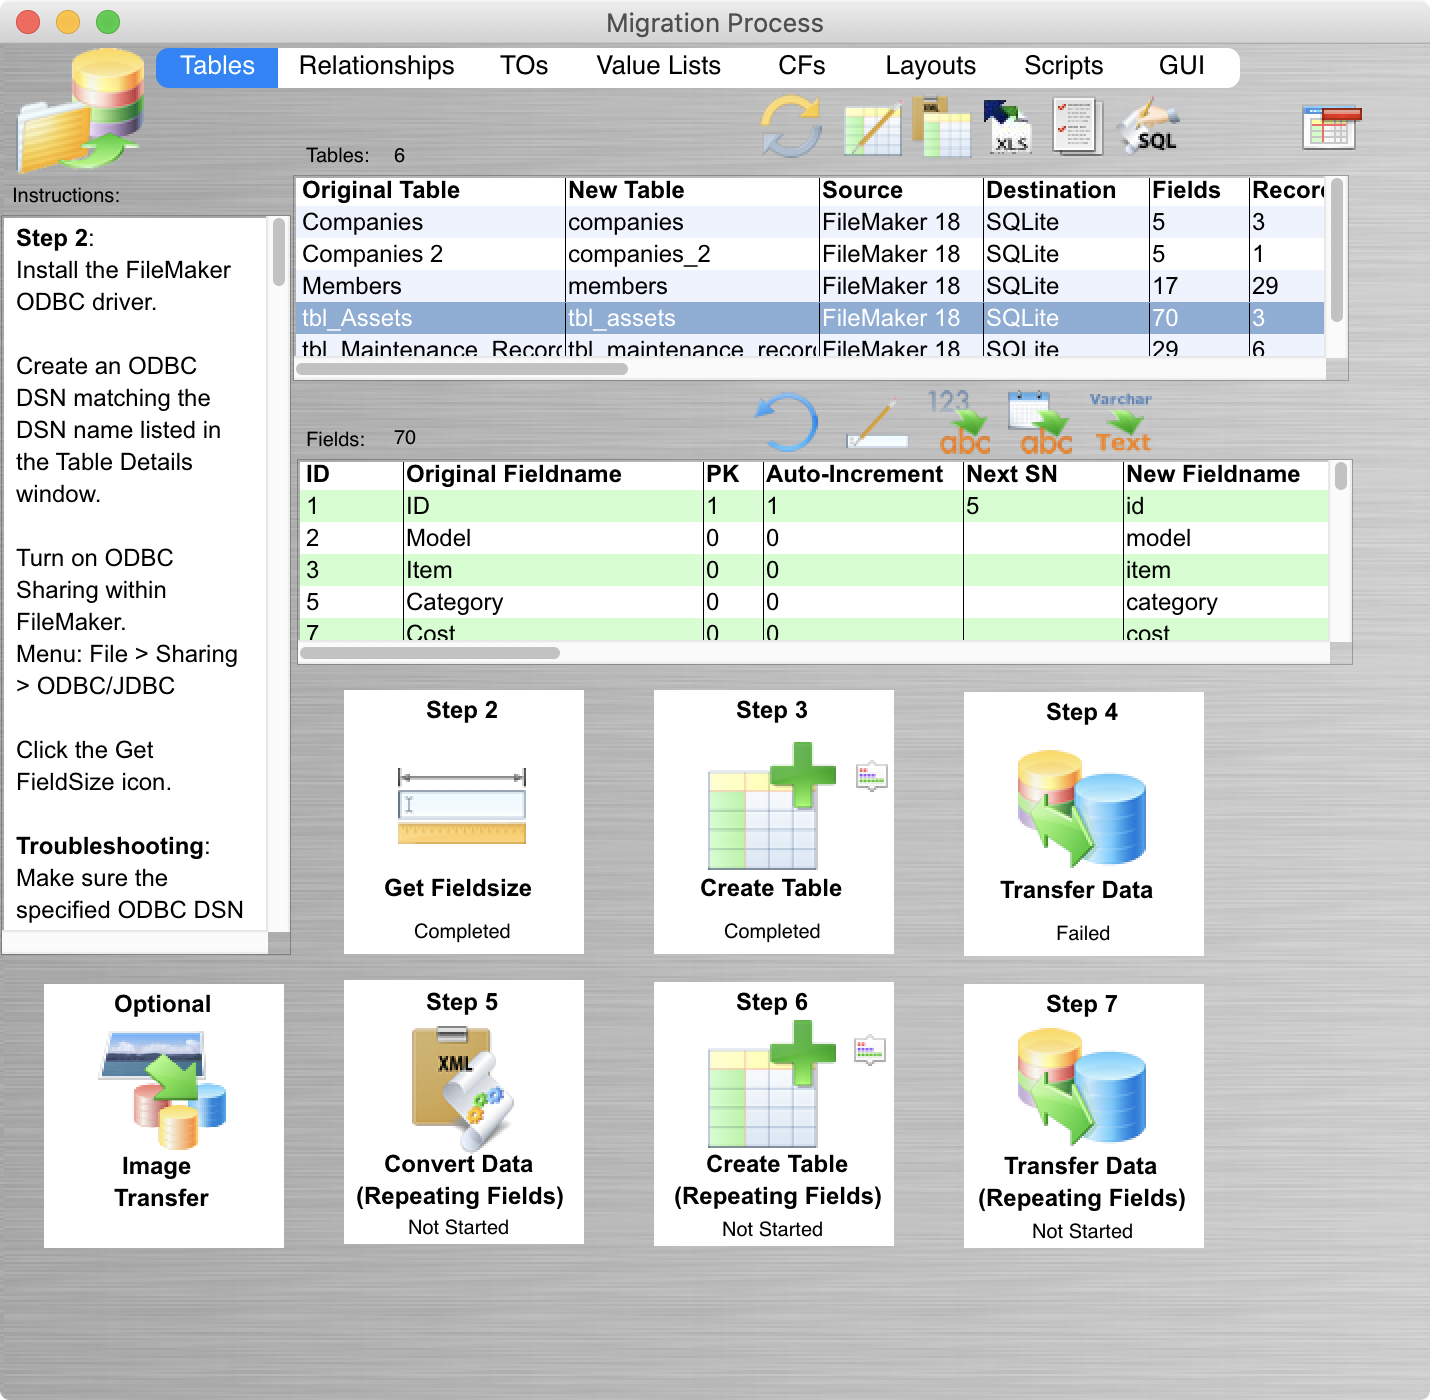
Task: Click the Step 4 Transfer Data icon
Action: 1081,808
